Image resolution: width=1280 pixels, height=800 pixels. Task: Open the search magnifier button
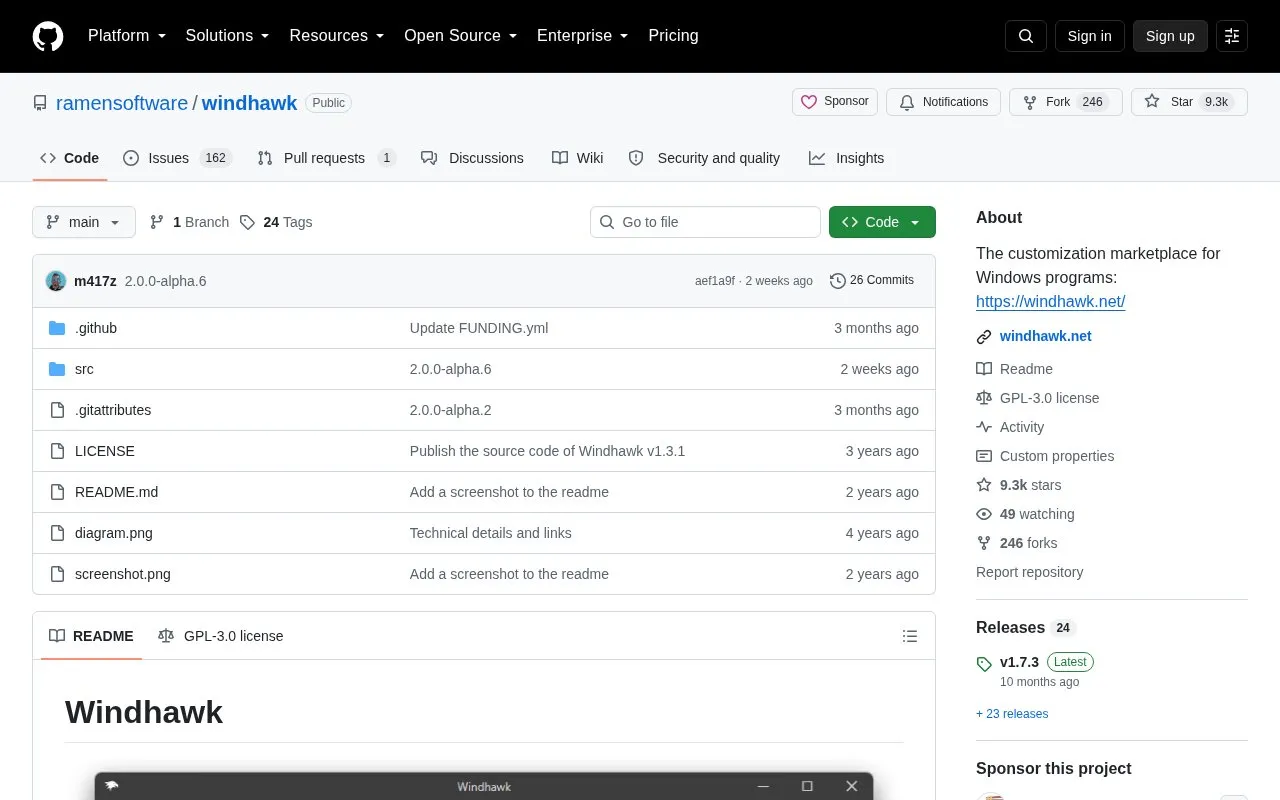1026,36
